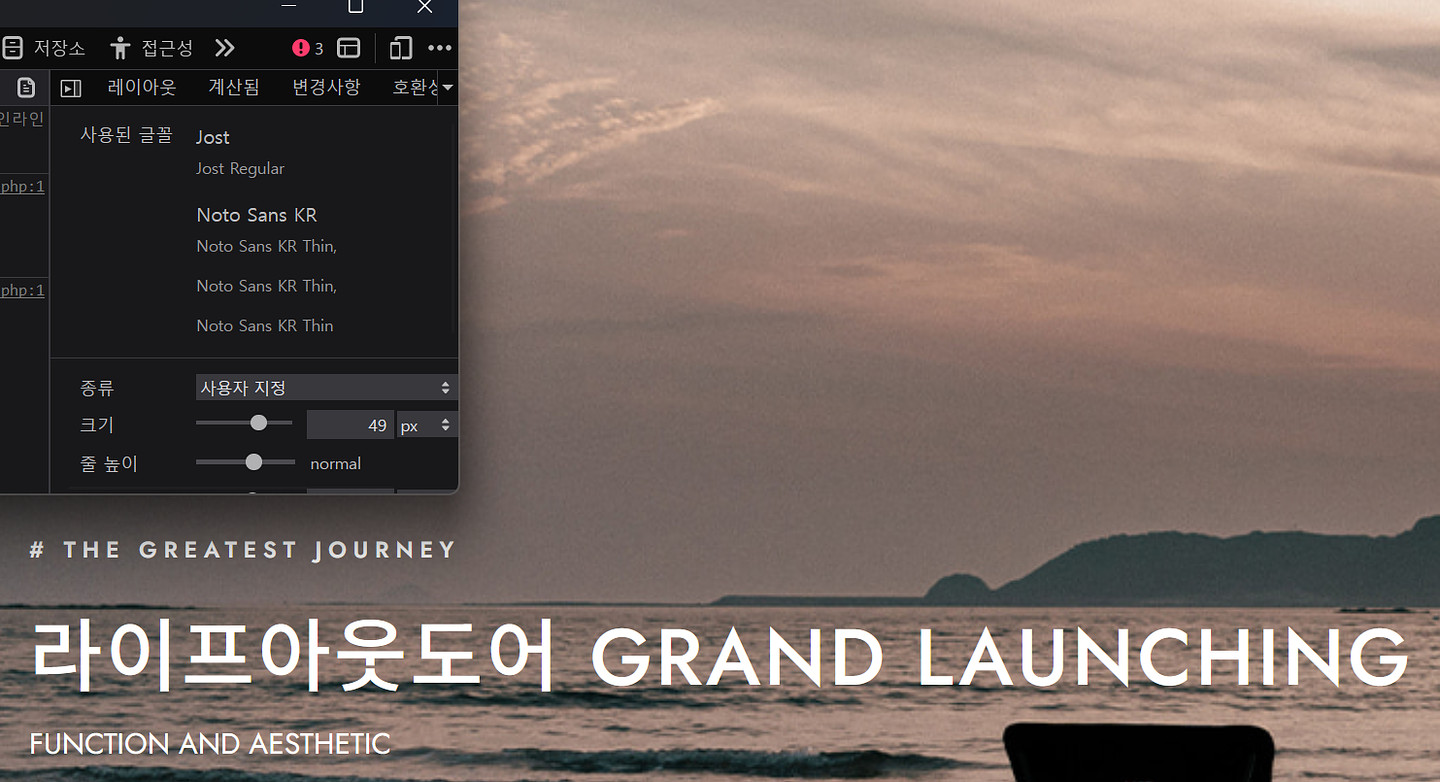
Task: Click the font size field showing 49
Action: [350, 425]
